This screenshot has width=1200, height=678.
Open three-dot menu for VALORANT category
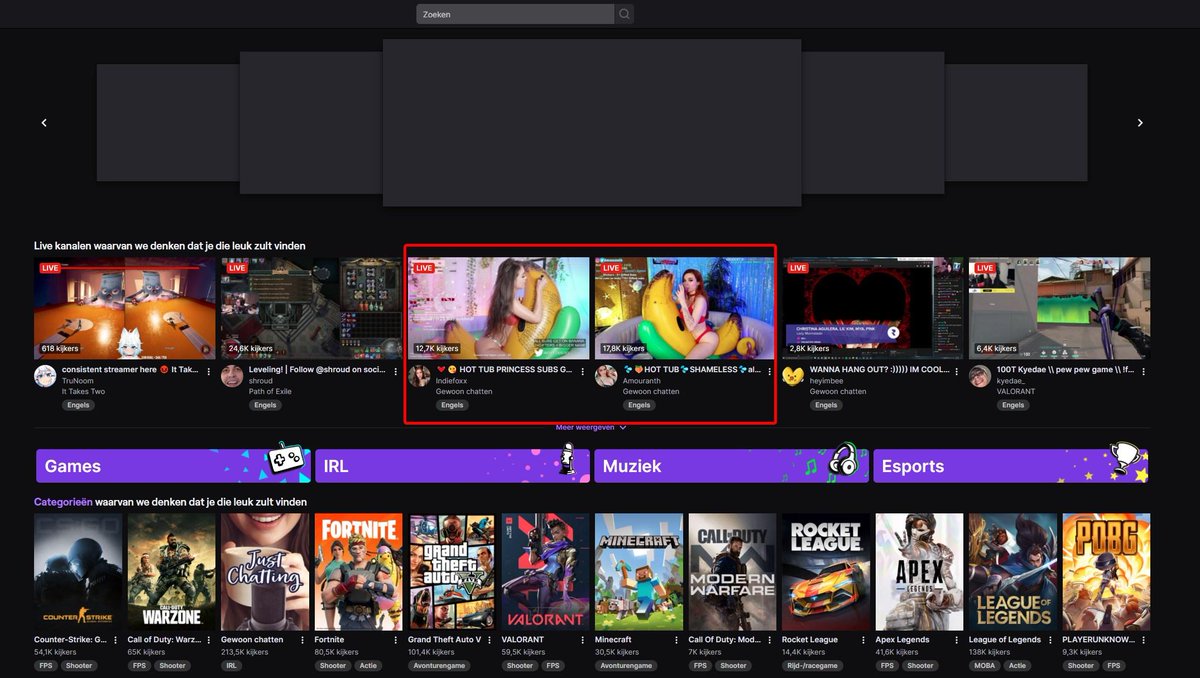(583, 640)
